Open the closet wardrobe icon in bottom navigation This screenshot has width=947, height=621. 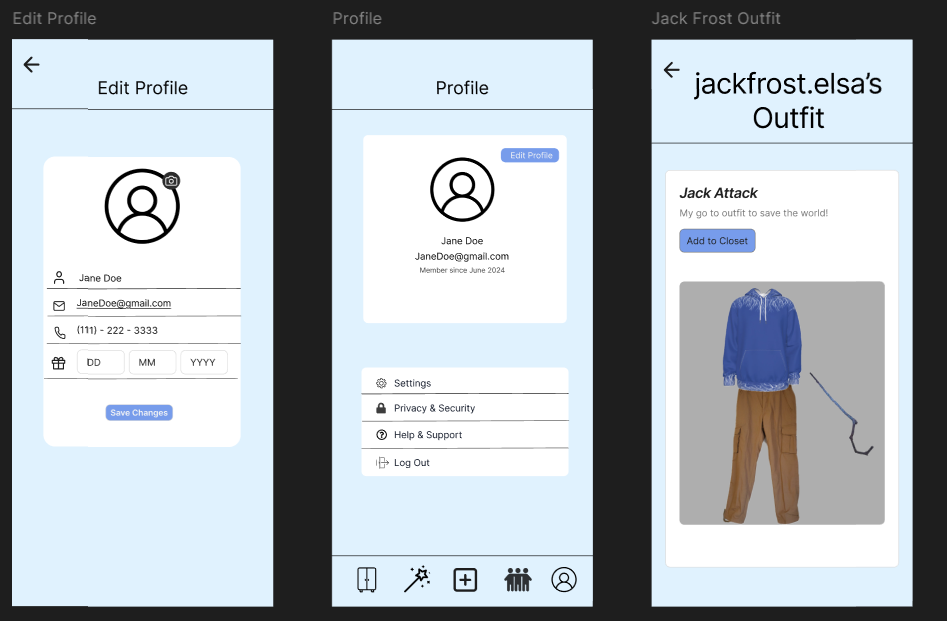point(367,580)
